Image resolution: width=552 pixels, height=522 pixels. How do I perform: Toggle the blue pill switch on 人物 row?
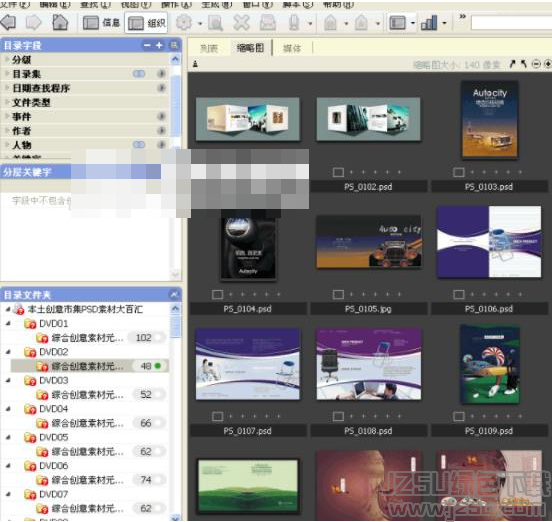pyautogui.click(x=139, y=144)
